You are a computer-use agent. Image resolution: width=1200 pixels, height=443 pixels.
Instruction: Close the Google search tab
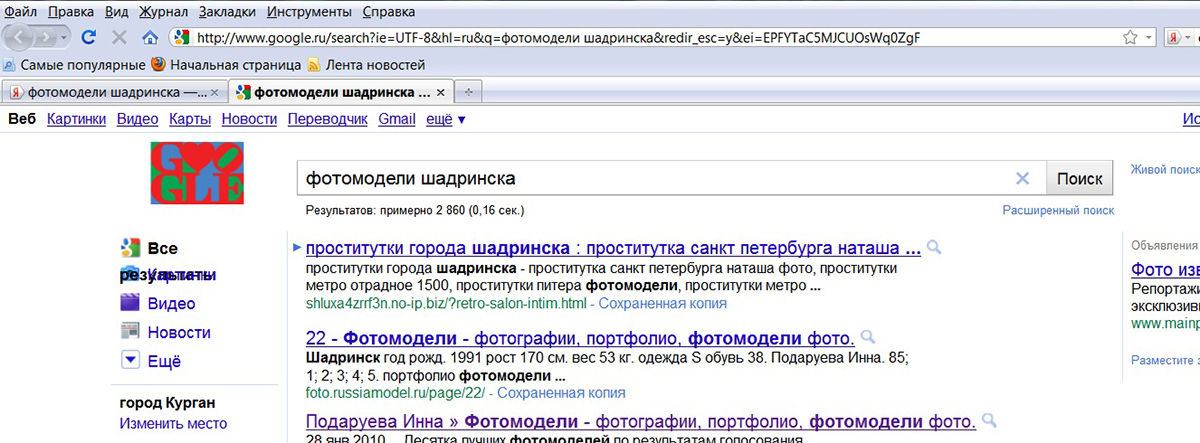[x=442, y=92]
